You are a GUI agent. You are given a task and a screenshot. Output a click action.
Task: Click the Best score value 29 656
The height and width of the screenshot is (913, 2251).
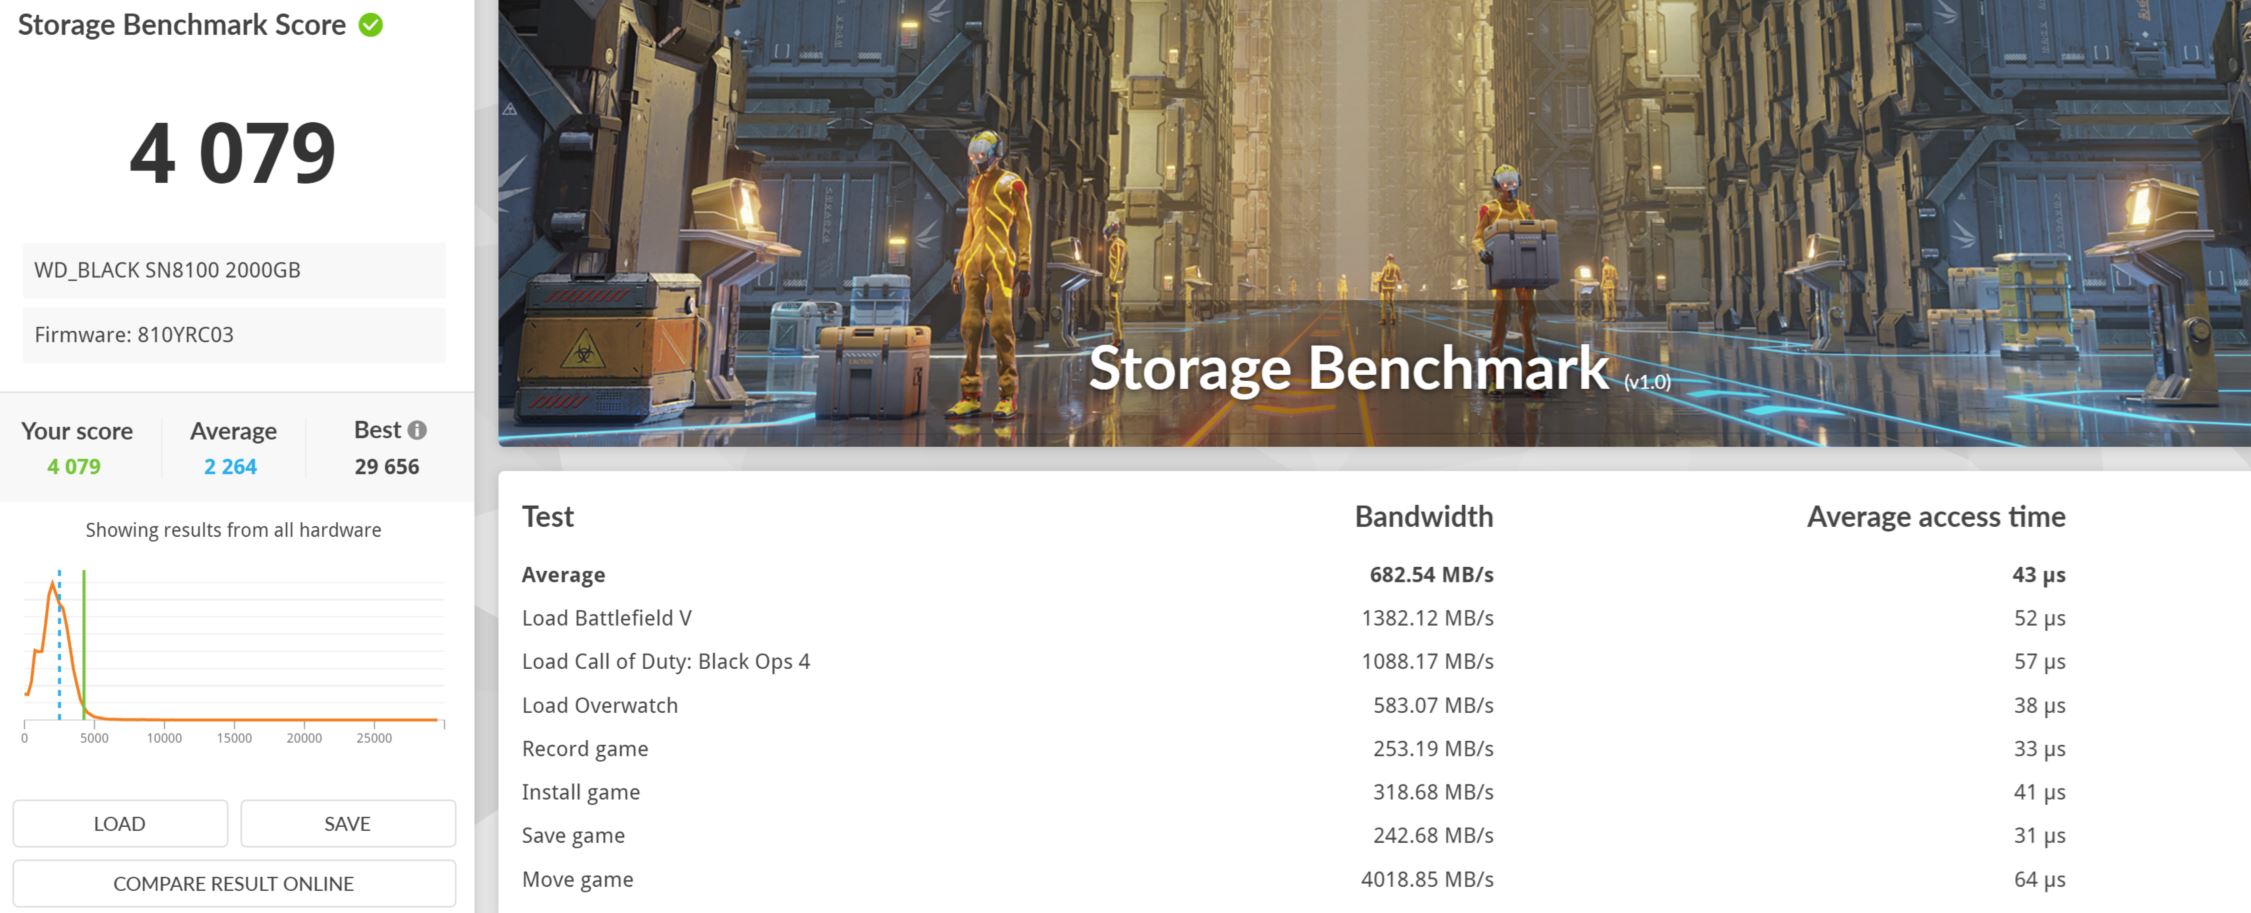point(387,467)
